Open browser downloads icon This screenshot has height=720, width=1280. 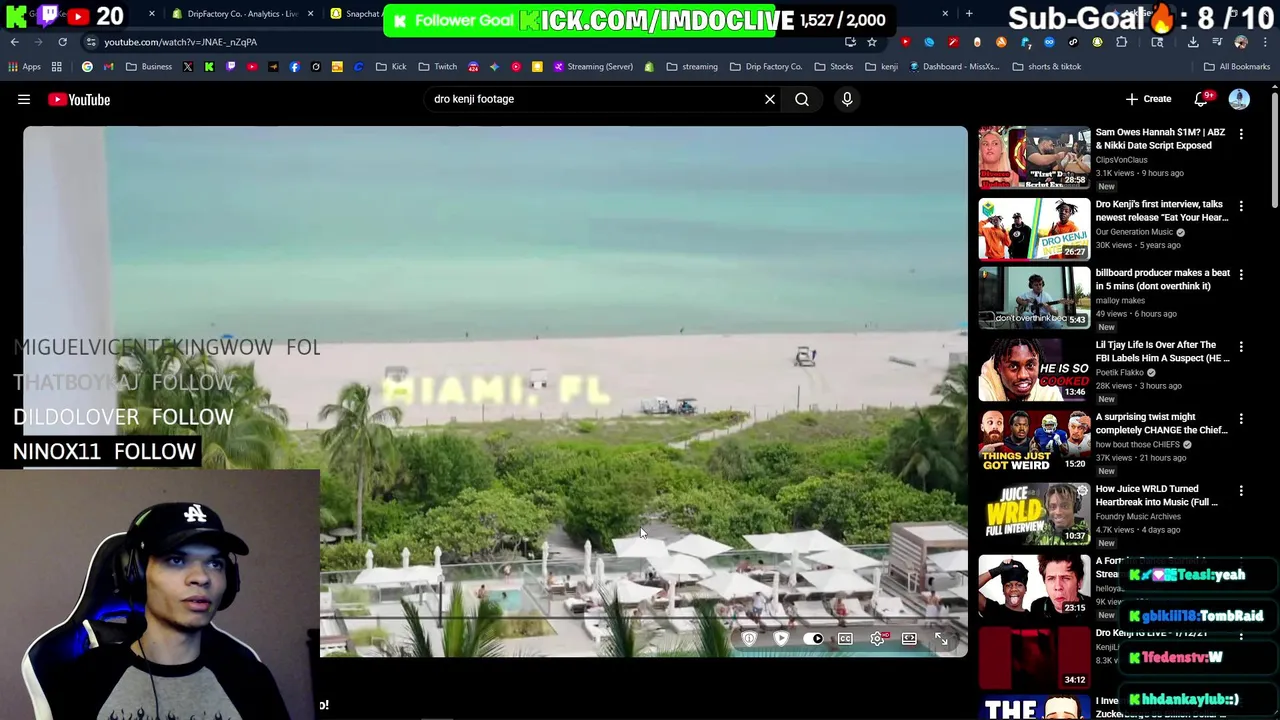1193,42
